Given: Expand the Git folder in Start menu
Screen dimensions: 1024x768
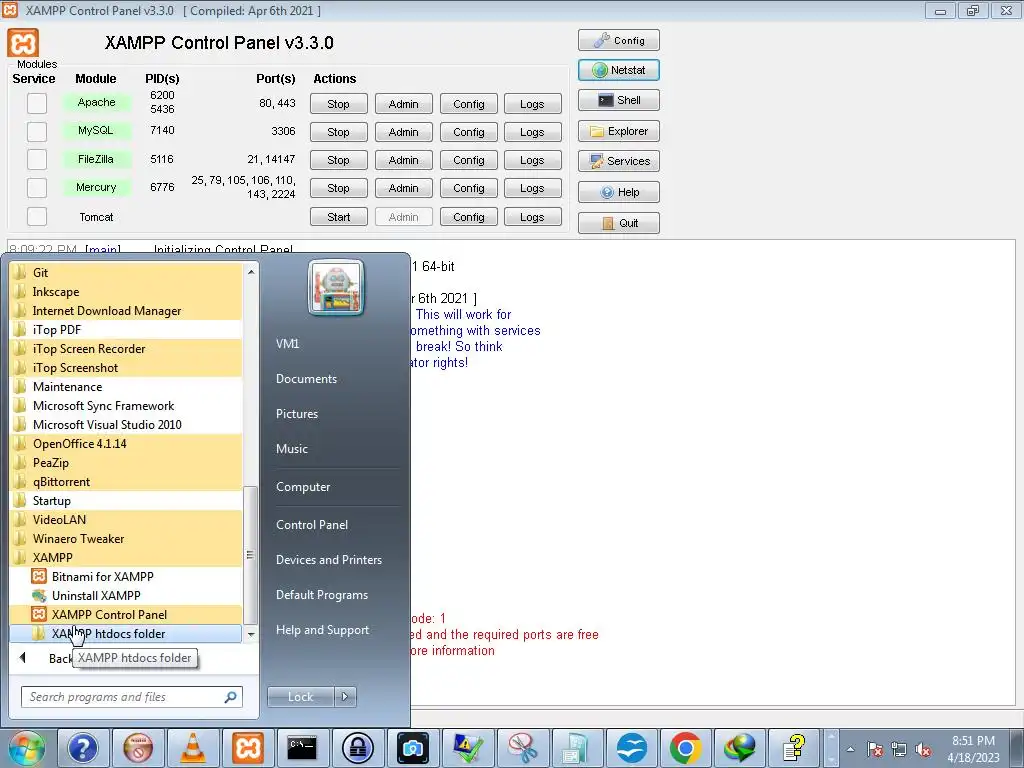Looking at the screenshot, I should tap(126, 273).
